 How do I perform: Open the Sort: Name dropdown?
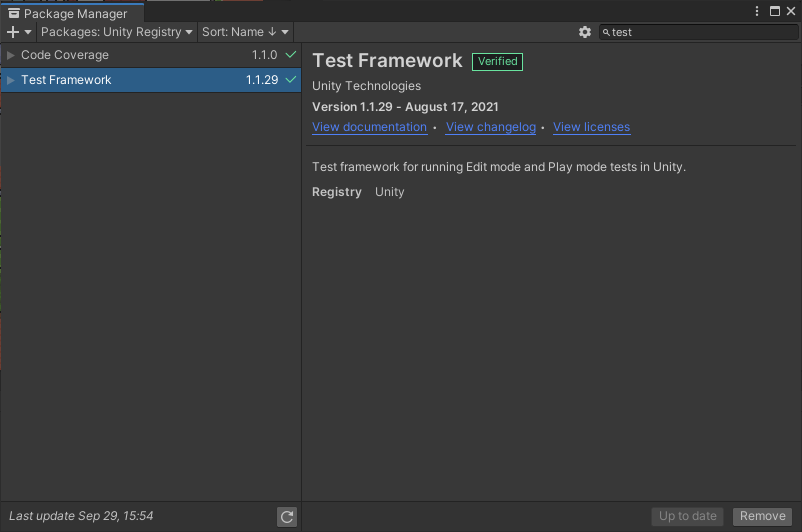[x=245, y=32]
